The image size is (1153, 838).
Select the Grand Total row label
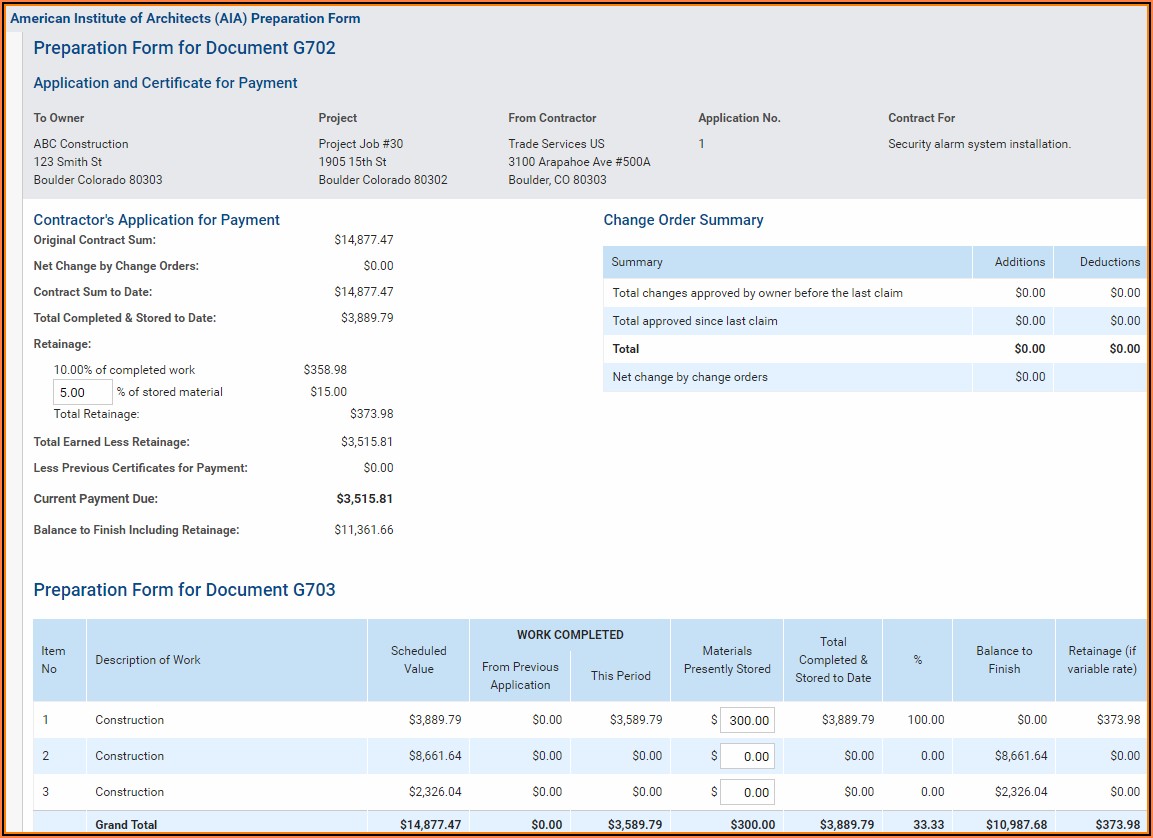(126, 825)
